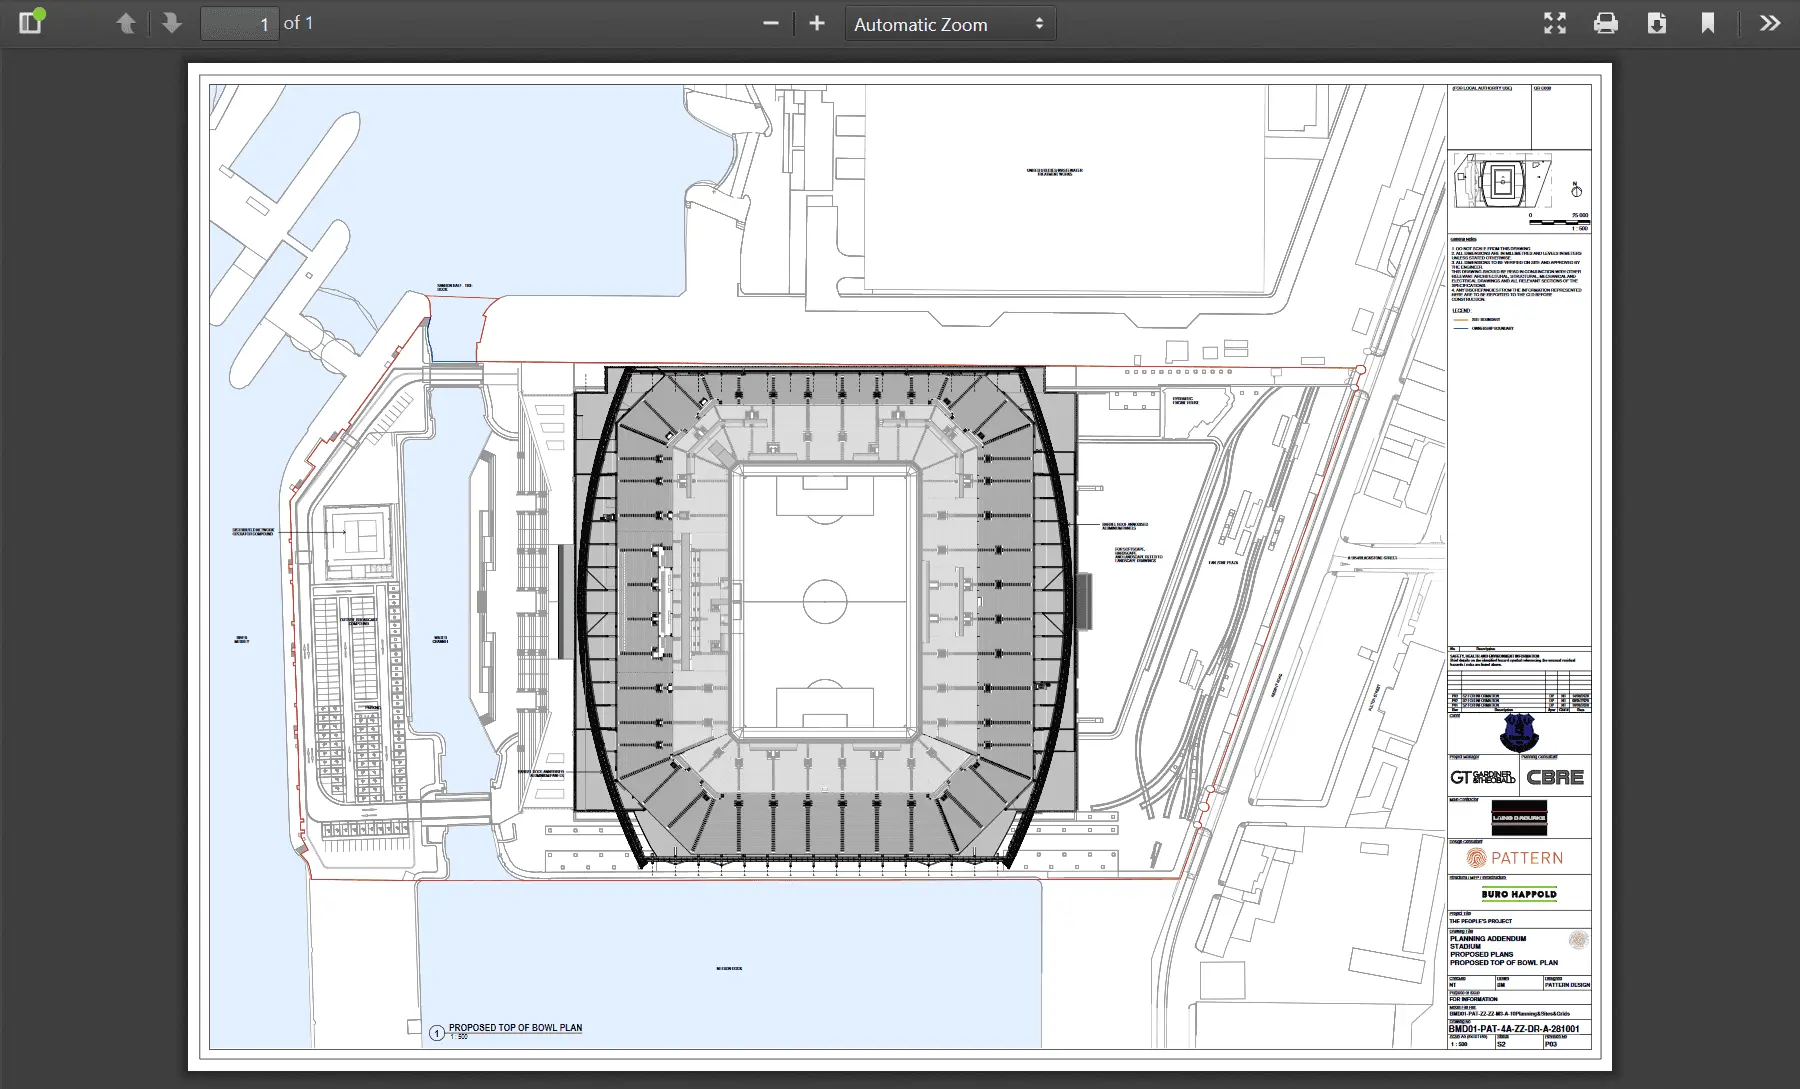Click the key plan thumbnail in title block
The width and height of the screenshot is (1800, 1089).
tap(1502, 181)
